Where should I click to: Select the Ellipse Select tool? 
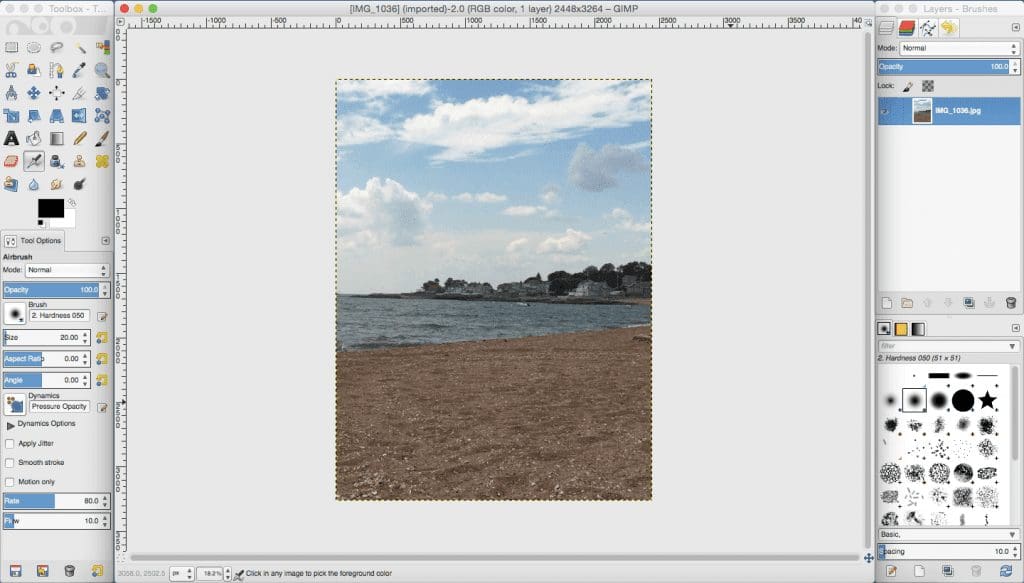point(34,48)
